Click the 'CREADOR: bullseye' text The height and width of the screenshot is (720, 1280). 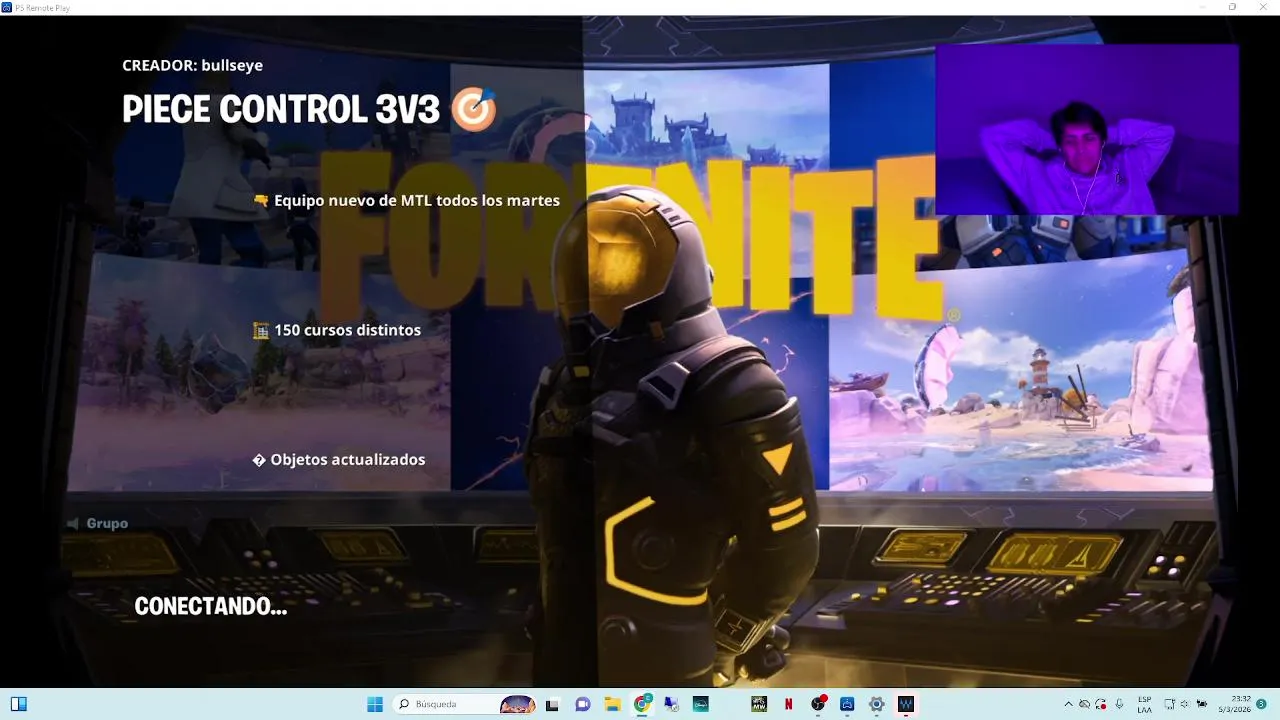(x=192, y=65)
